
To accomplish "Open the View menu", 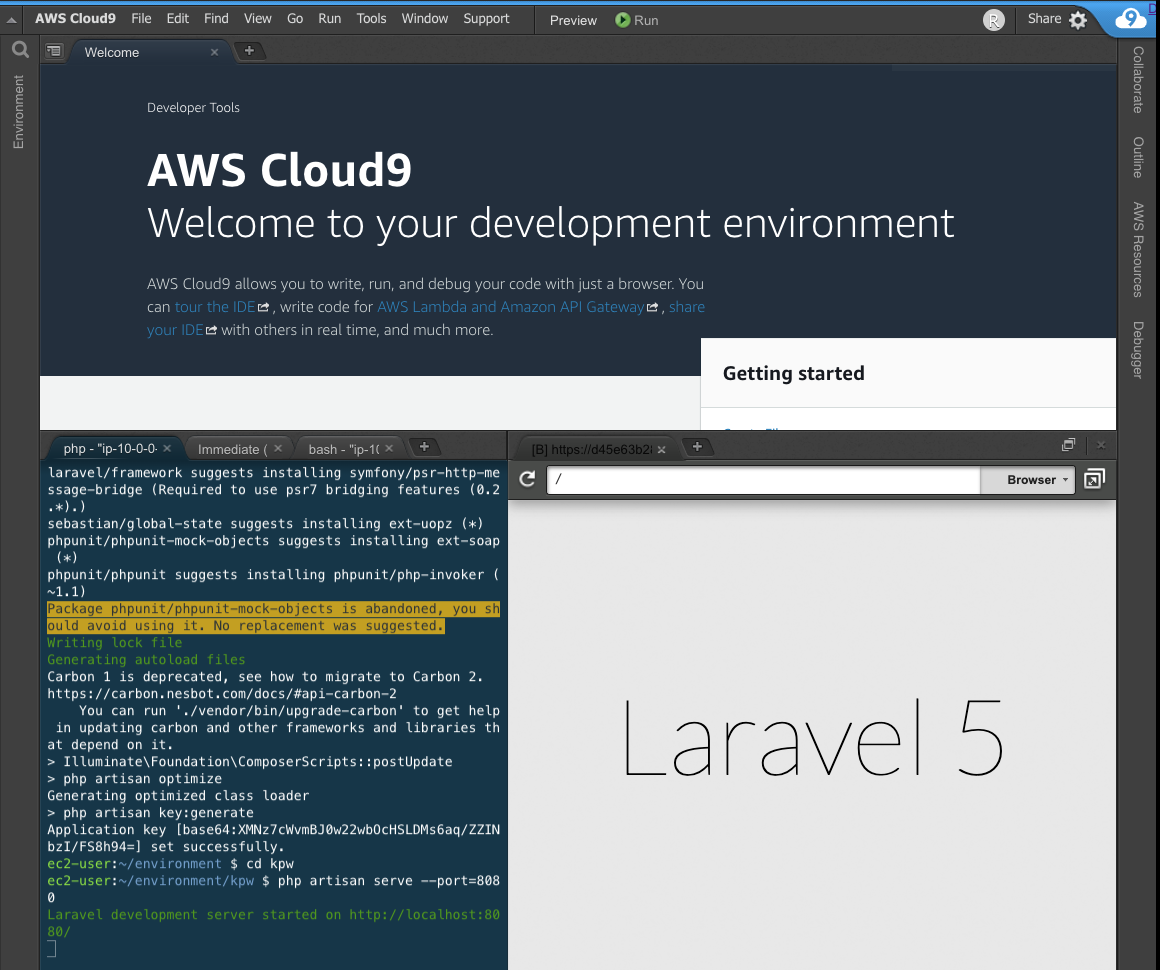I will [x=257, y=18].
